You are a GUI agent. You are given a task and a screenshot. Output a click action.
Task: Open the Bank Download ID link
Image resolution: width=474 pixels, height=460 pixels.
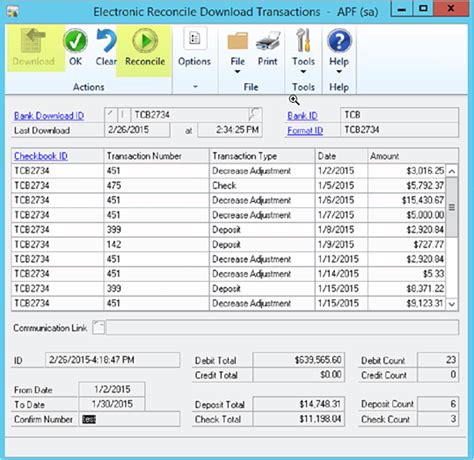click(x=49, y=116)
